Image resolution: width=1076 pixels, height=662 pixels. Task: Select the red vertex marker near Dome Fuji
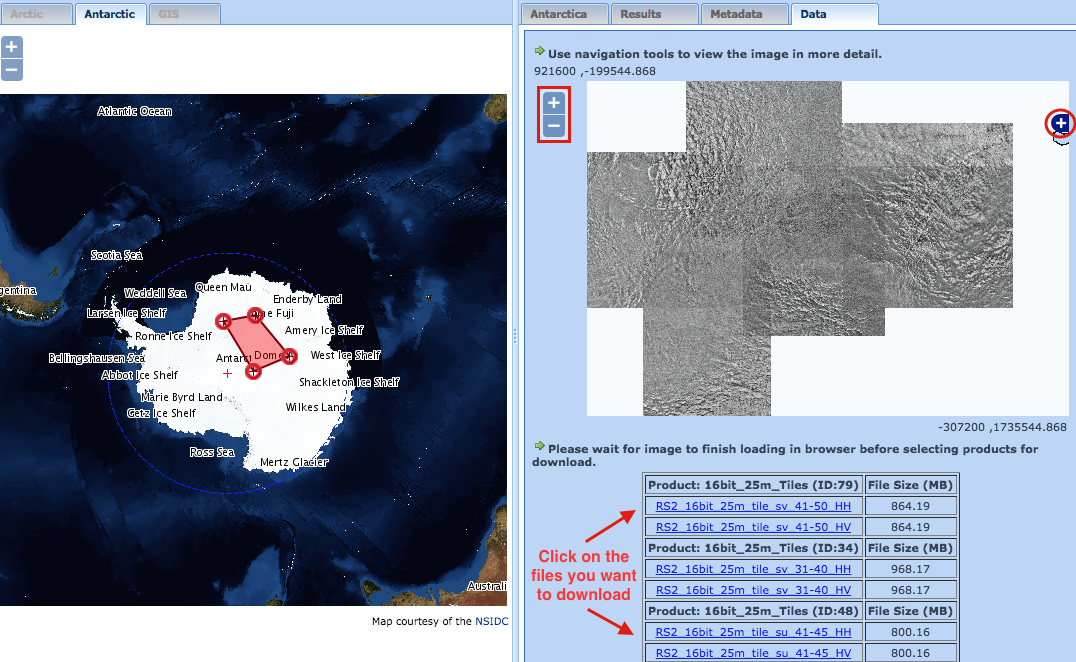256,314
